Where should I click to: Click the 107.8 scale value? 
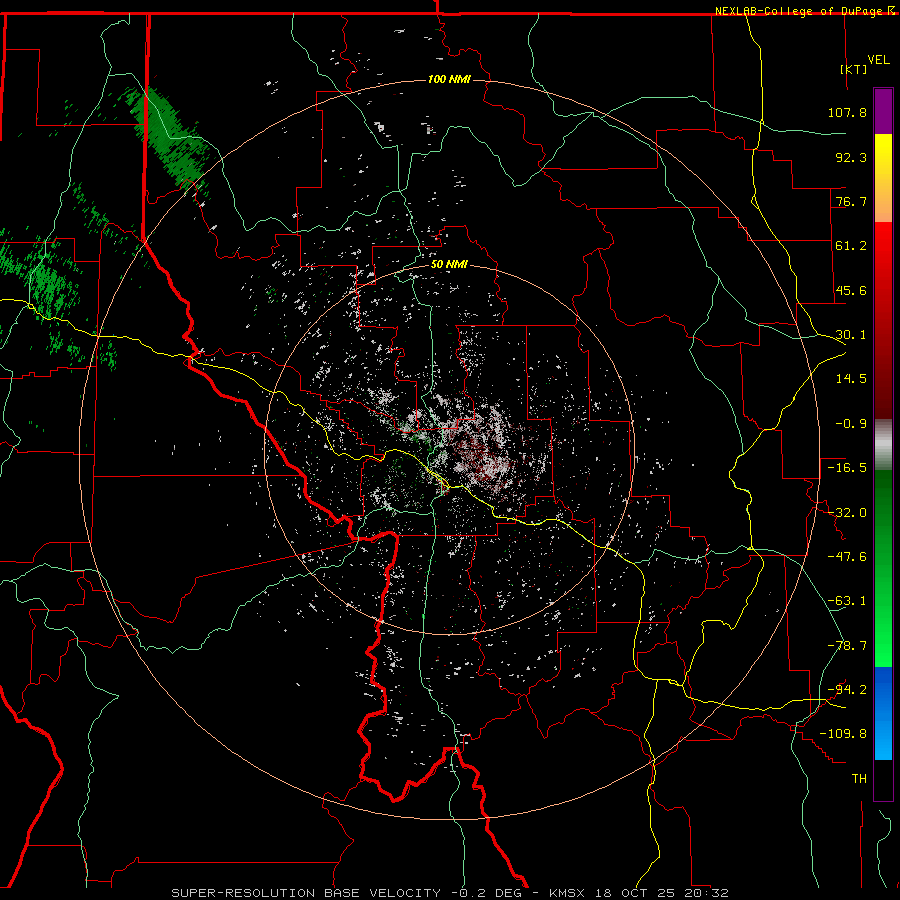pos(847,112)
